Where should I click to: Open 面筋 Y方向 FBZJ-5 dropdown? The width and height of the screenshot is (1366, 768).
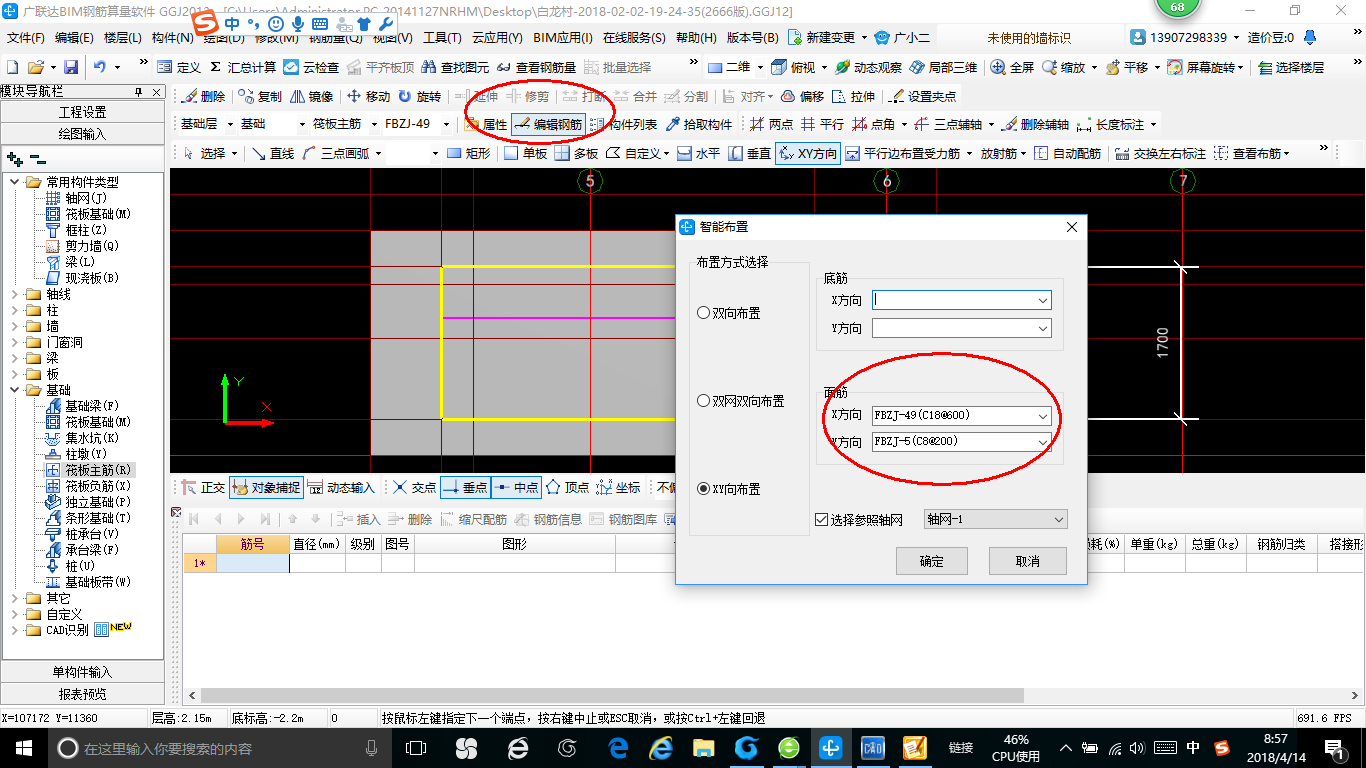point(1043,442)
